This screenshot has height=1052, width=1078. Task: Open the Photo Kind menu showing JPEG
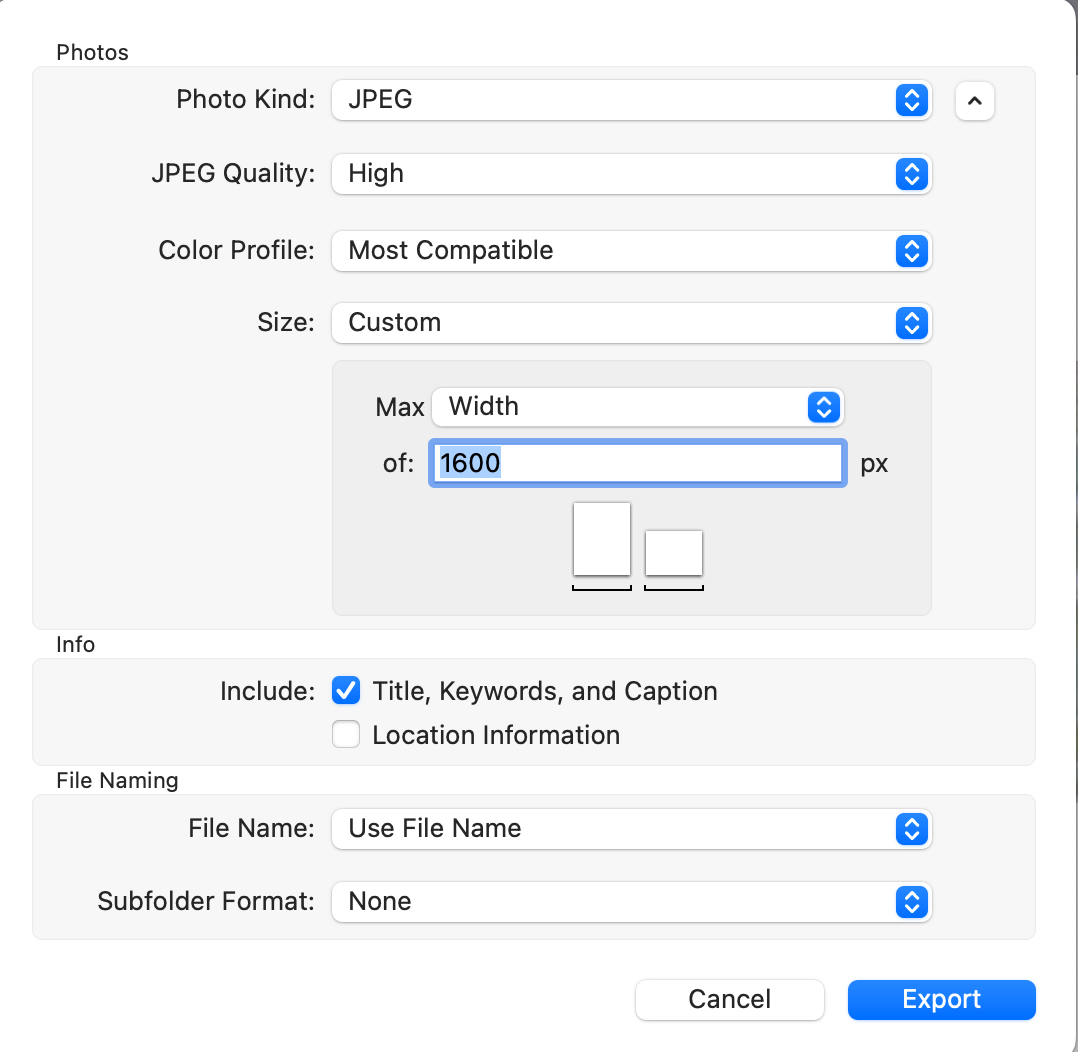(630, 100)
